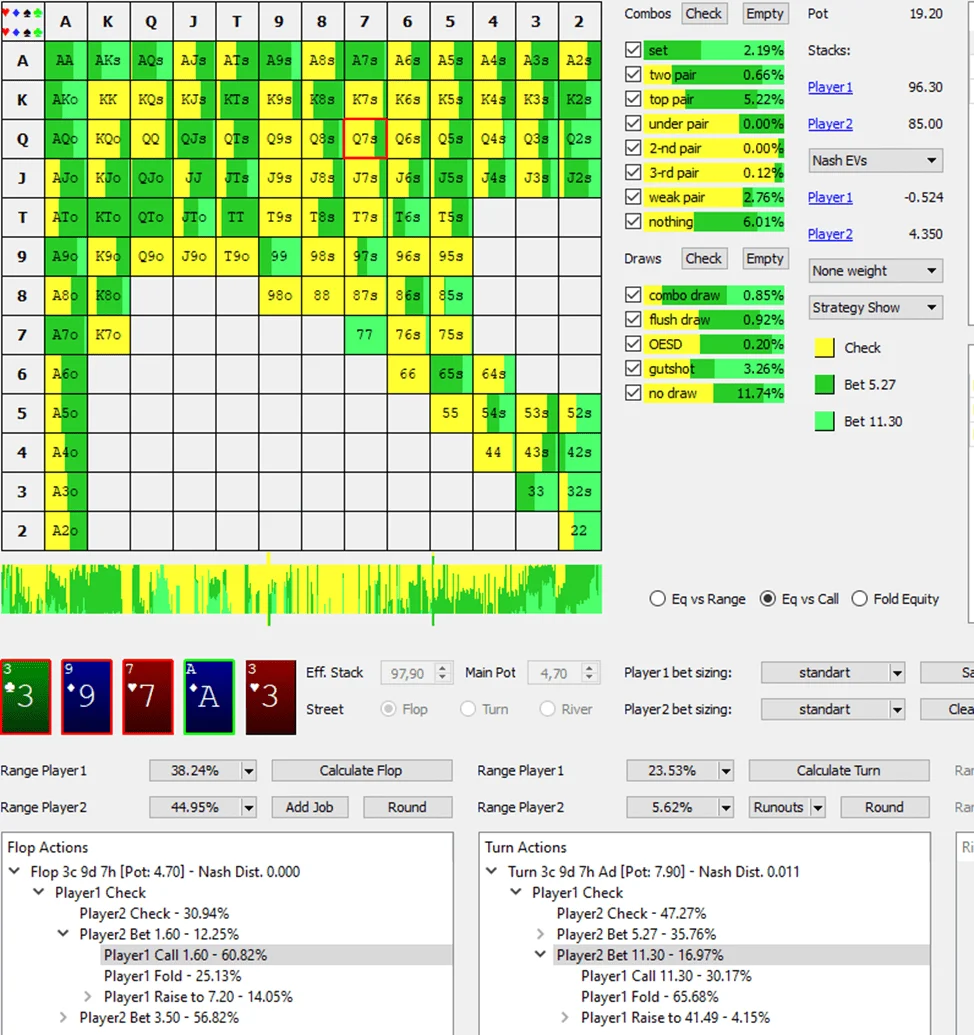Click the yellow Check color swatch
The height and width of the screenshot is (1035, 974).
(824, 348)
